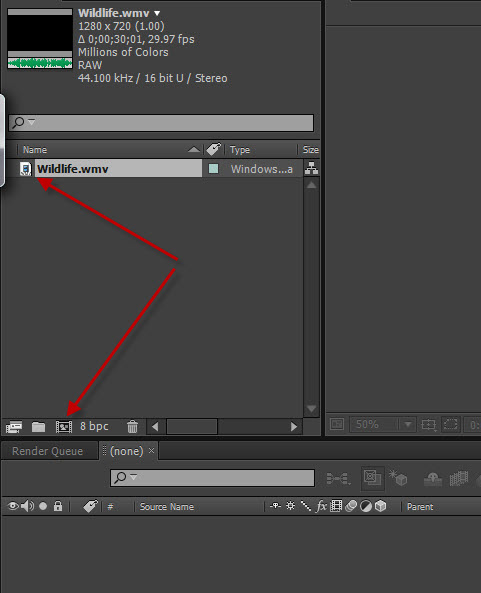
Task: Open the project flowchart view icon
Action: 311,168
